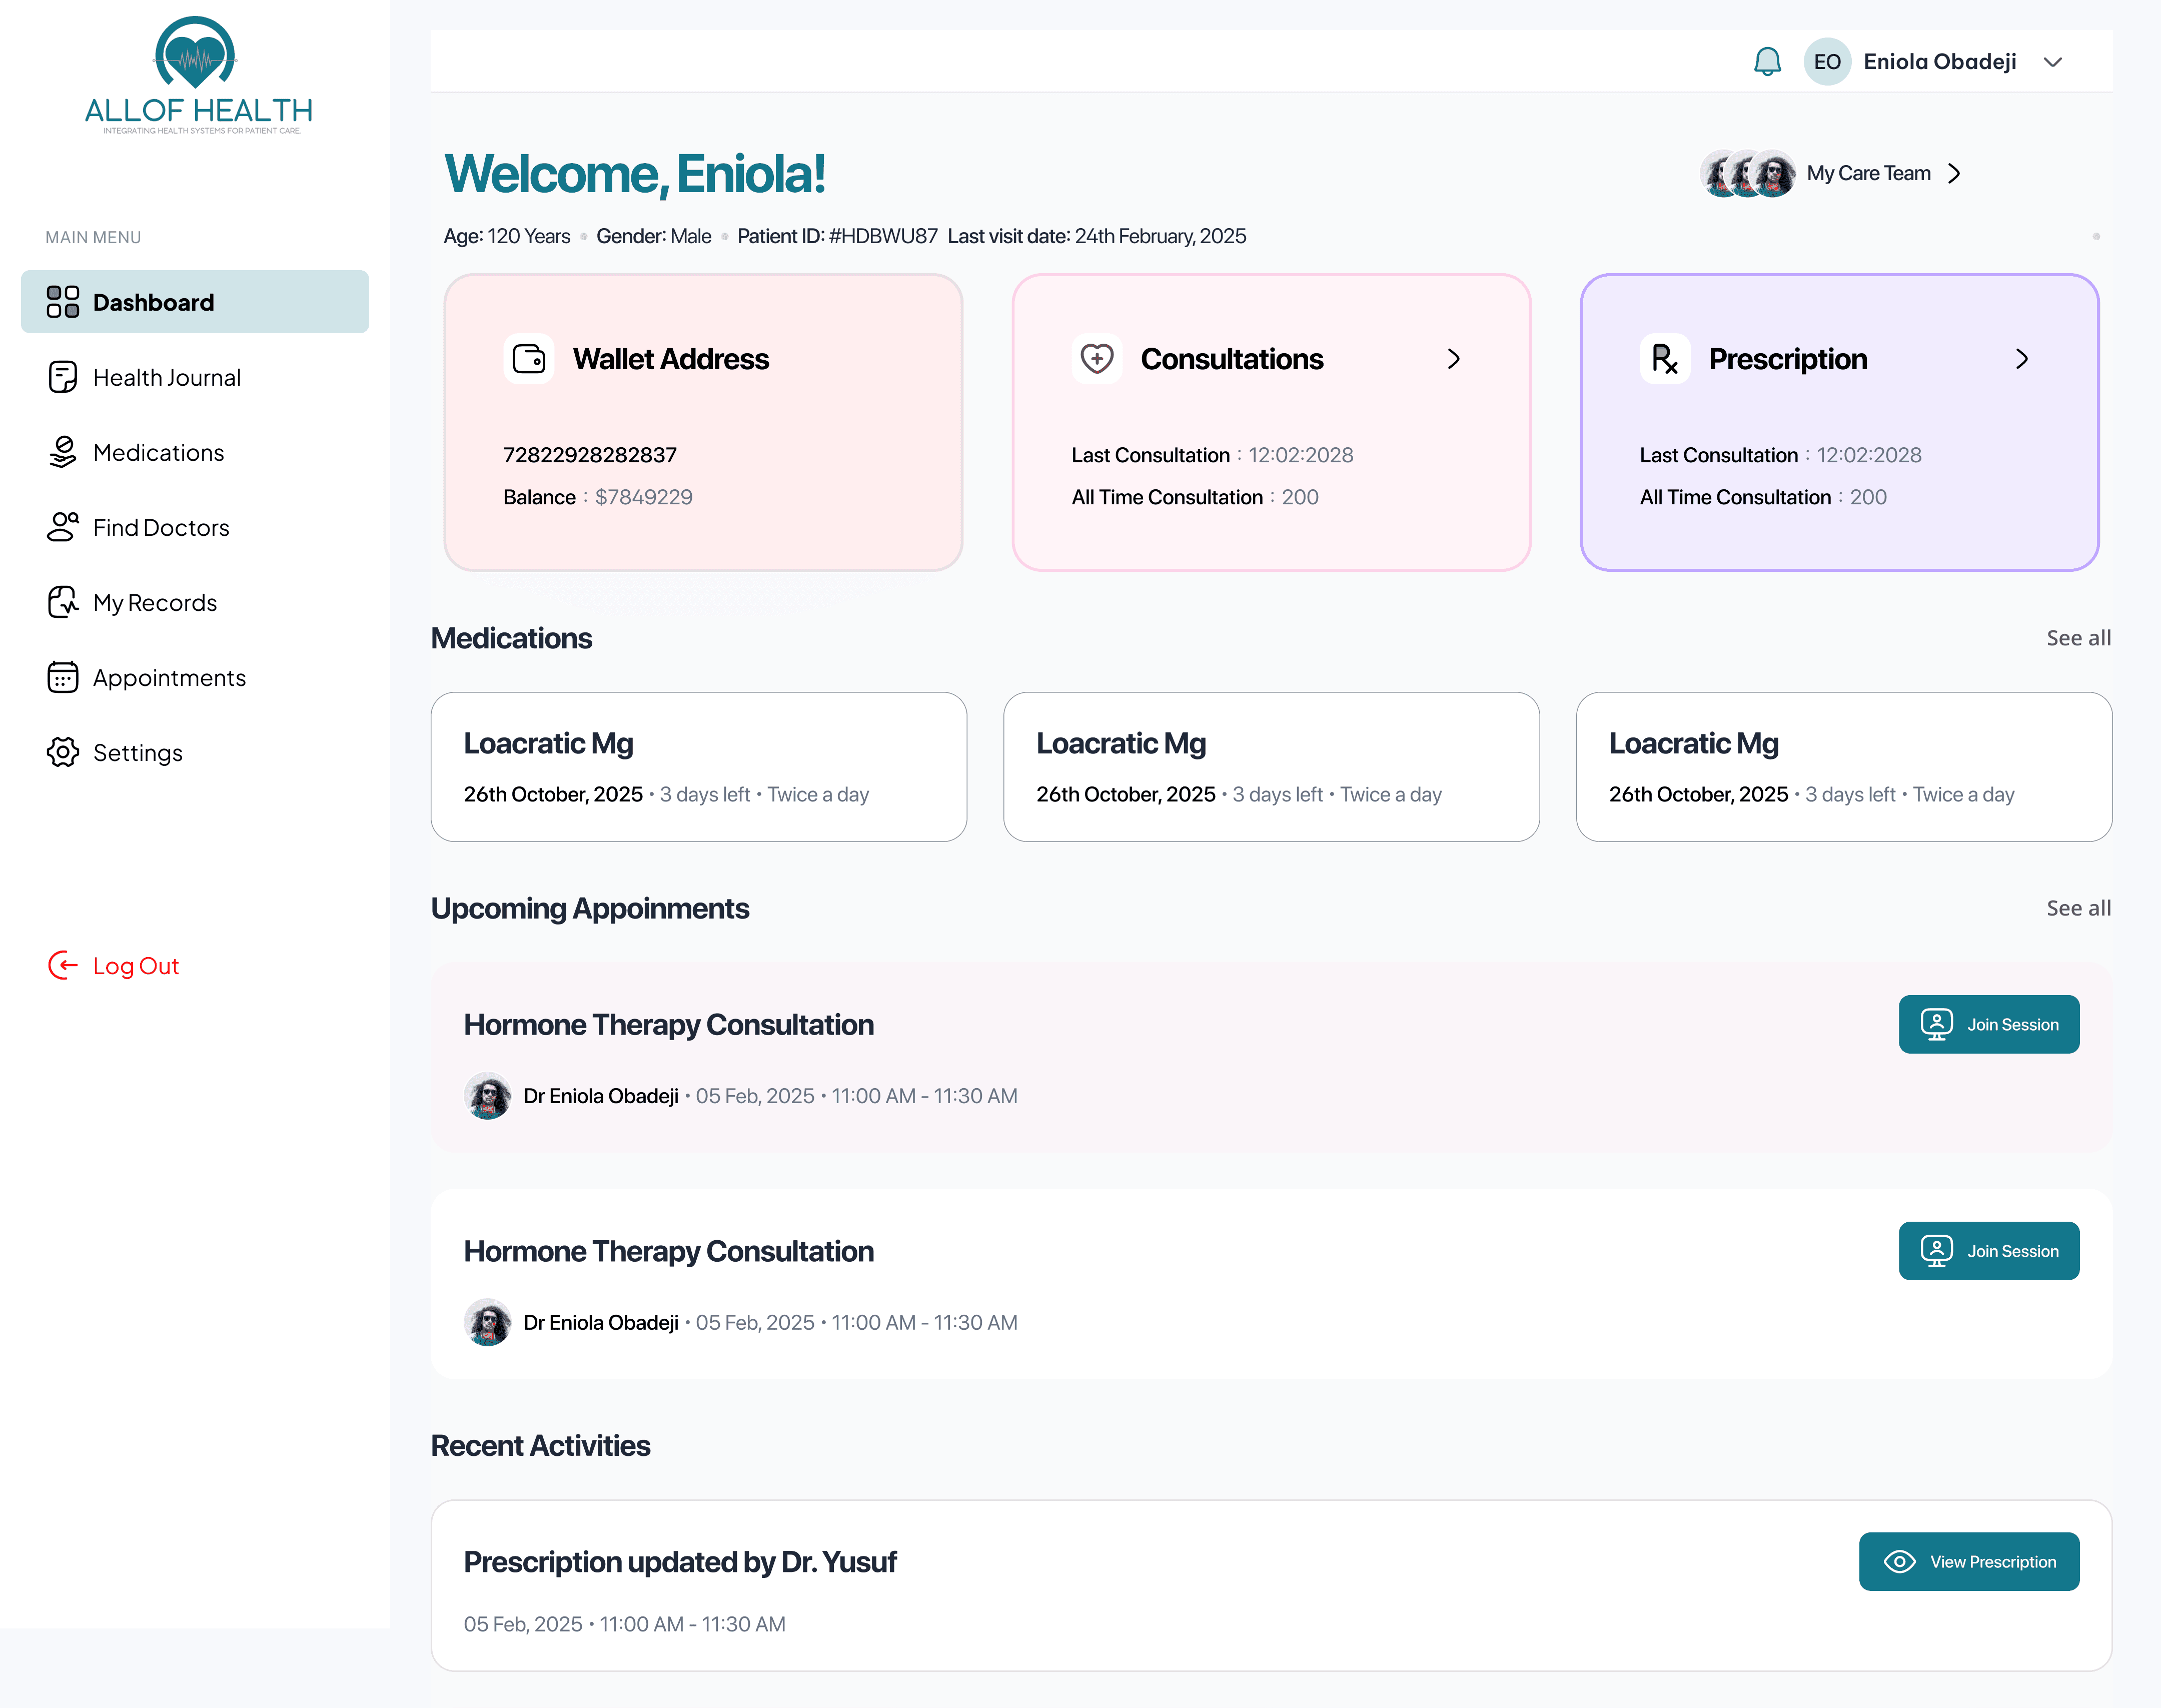The height and width of the screenshot is (1708, 2161).
Task: Click the notification bell icon
Action: pos(1767,62)
